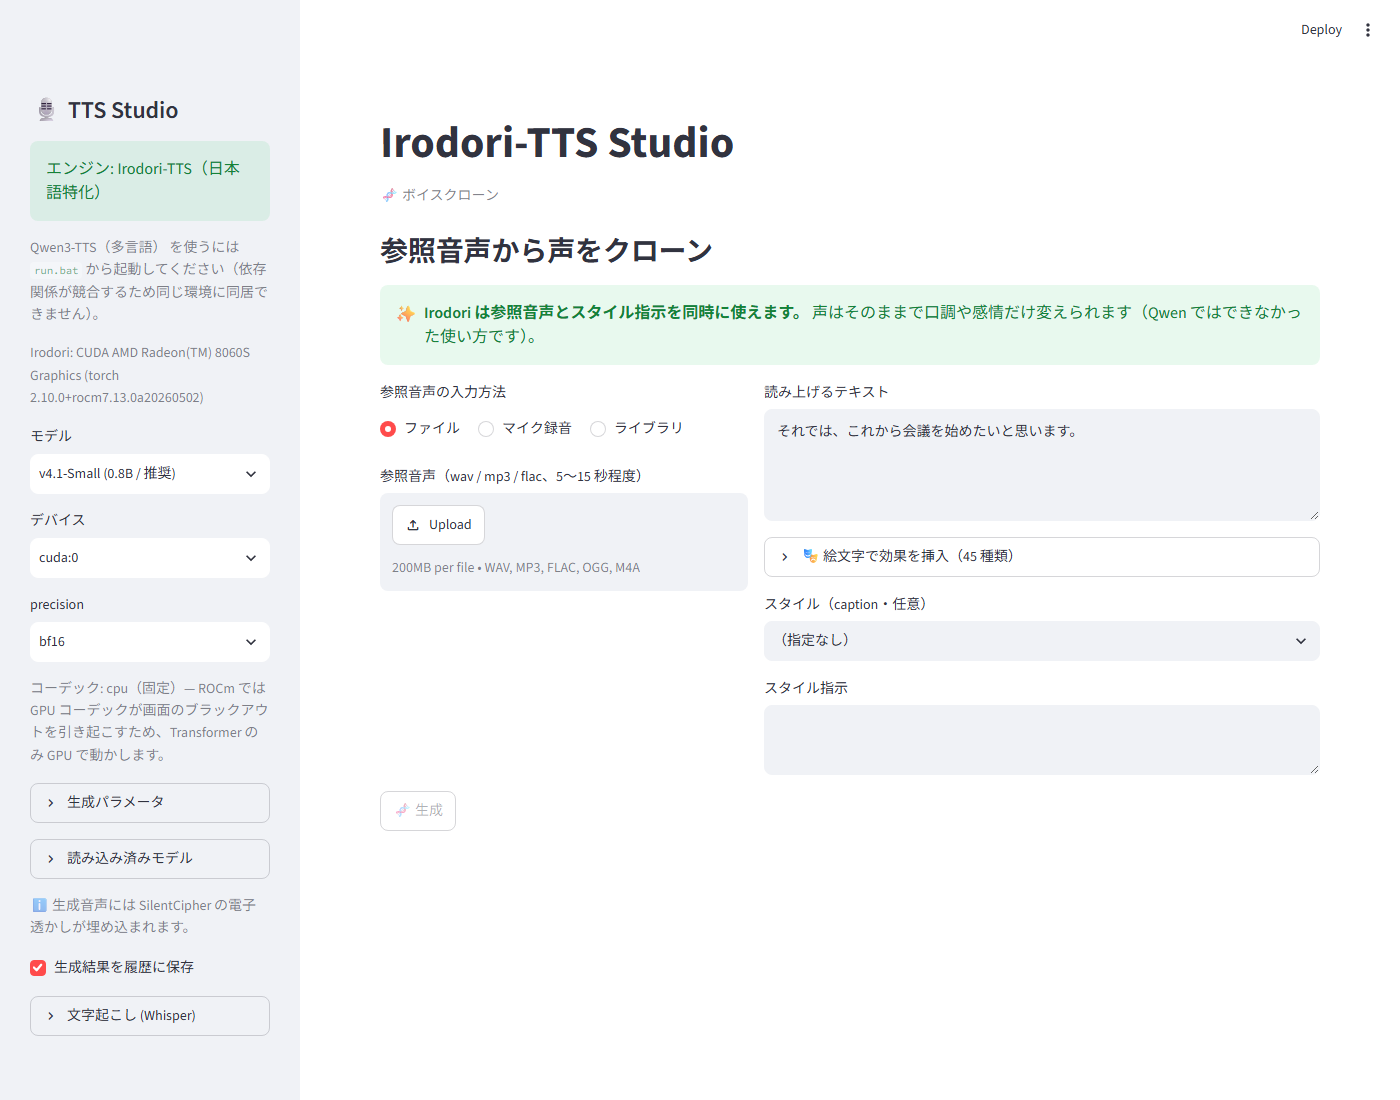
Task: Expand 絵文字で効果を挿入 (45 種類) panel
Action: click(1042, 557)
